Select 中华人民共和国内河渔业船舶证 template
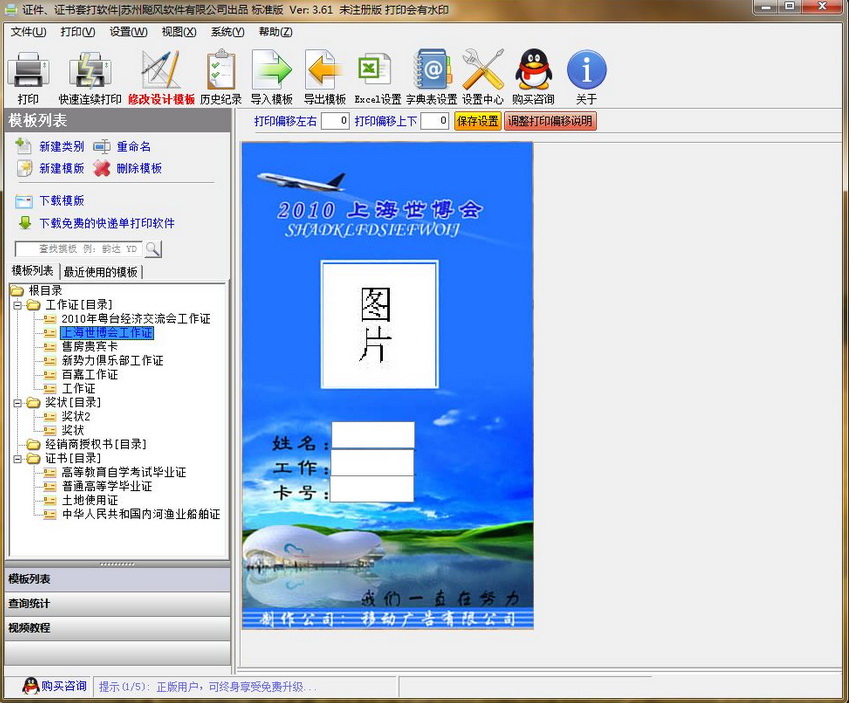This screenshot has height=703, width=851. (141, 514)
